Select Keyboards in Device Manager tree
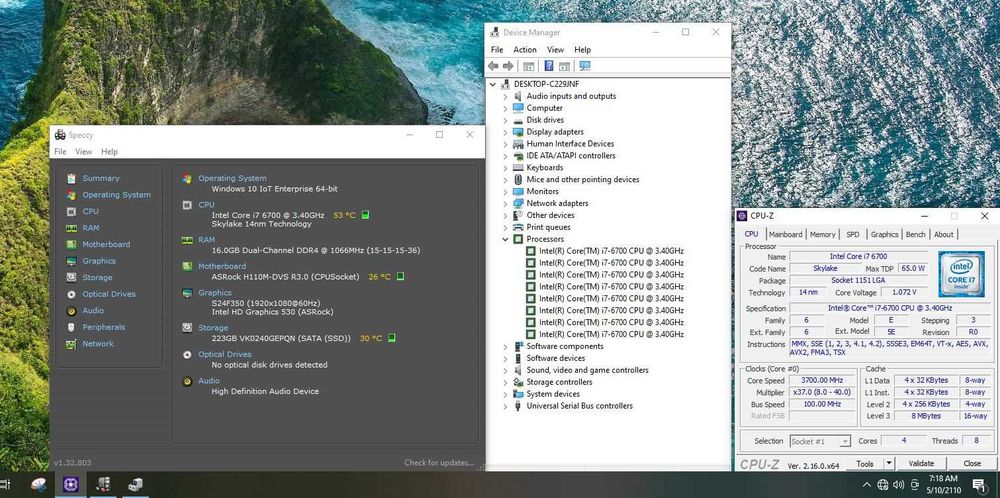Image resolution: width=1000 pixels, height=498 pixels. click(545, 168)
